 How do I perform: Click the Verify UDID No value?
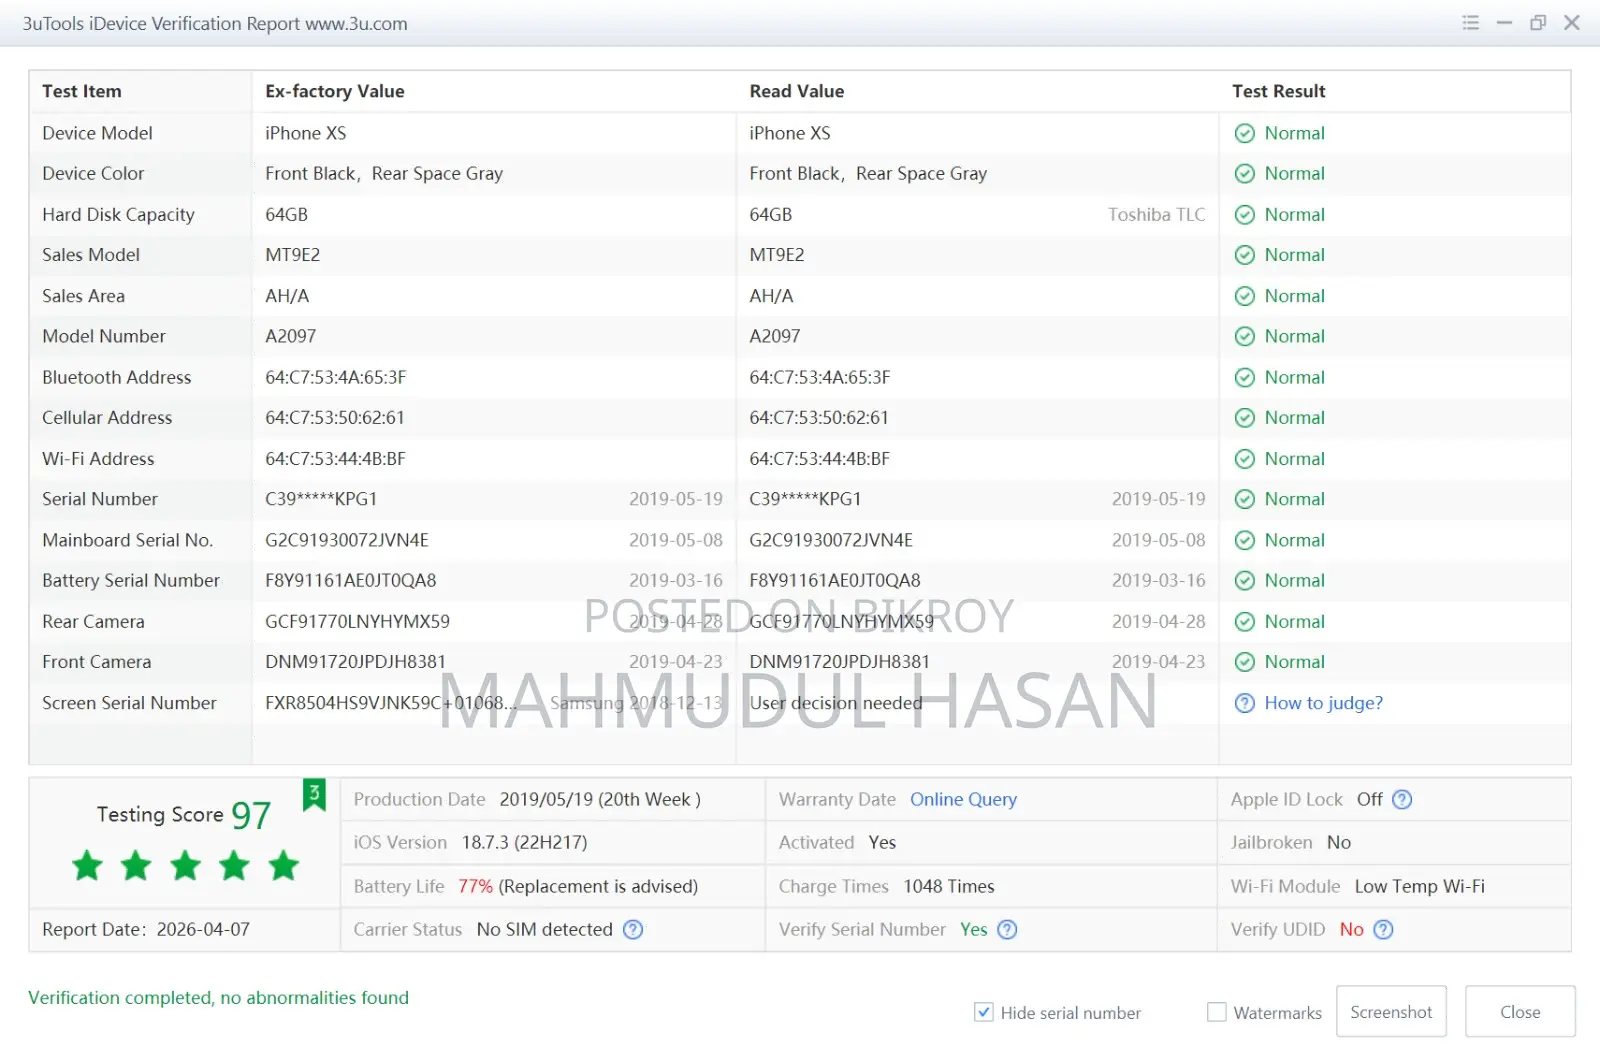pyautogui.click(x=1351, y=929)
